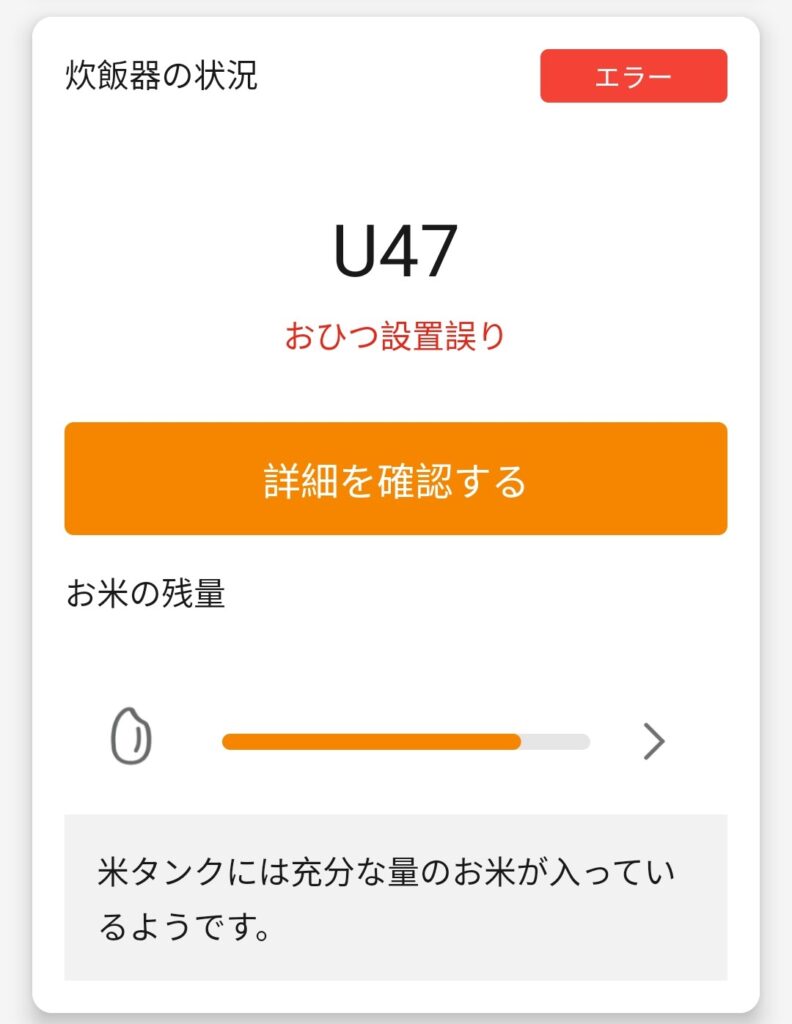Tap the red おひつ設置誤り error message
792x1024 pixels.
click(395, 337)
